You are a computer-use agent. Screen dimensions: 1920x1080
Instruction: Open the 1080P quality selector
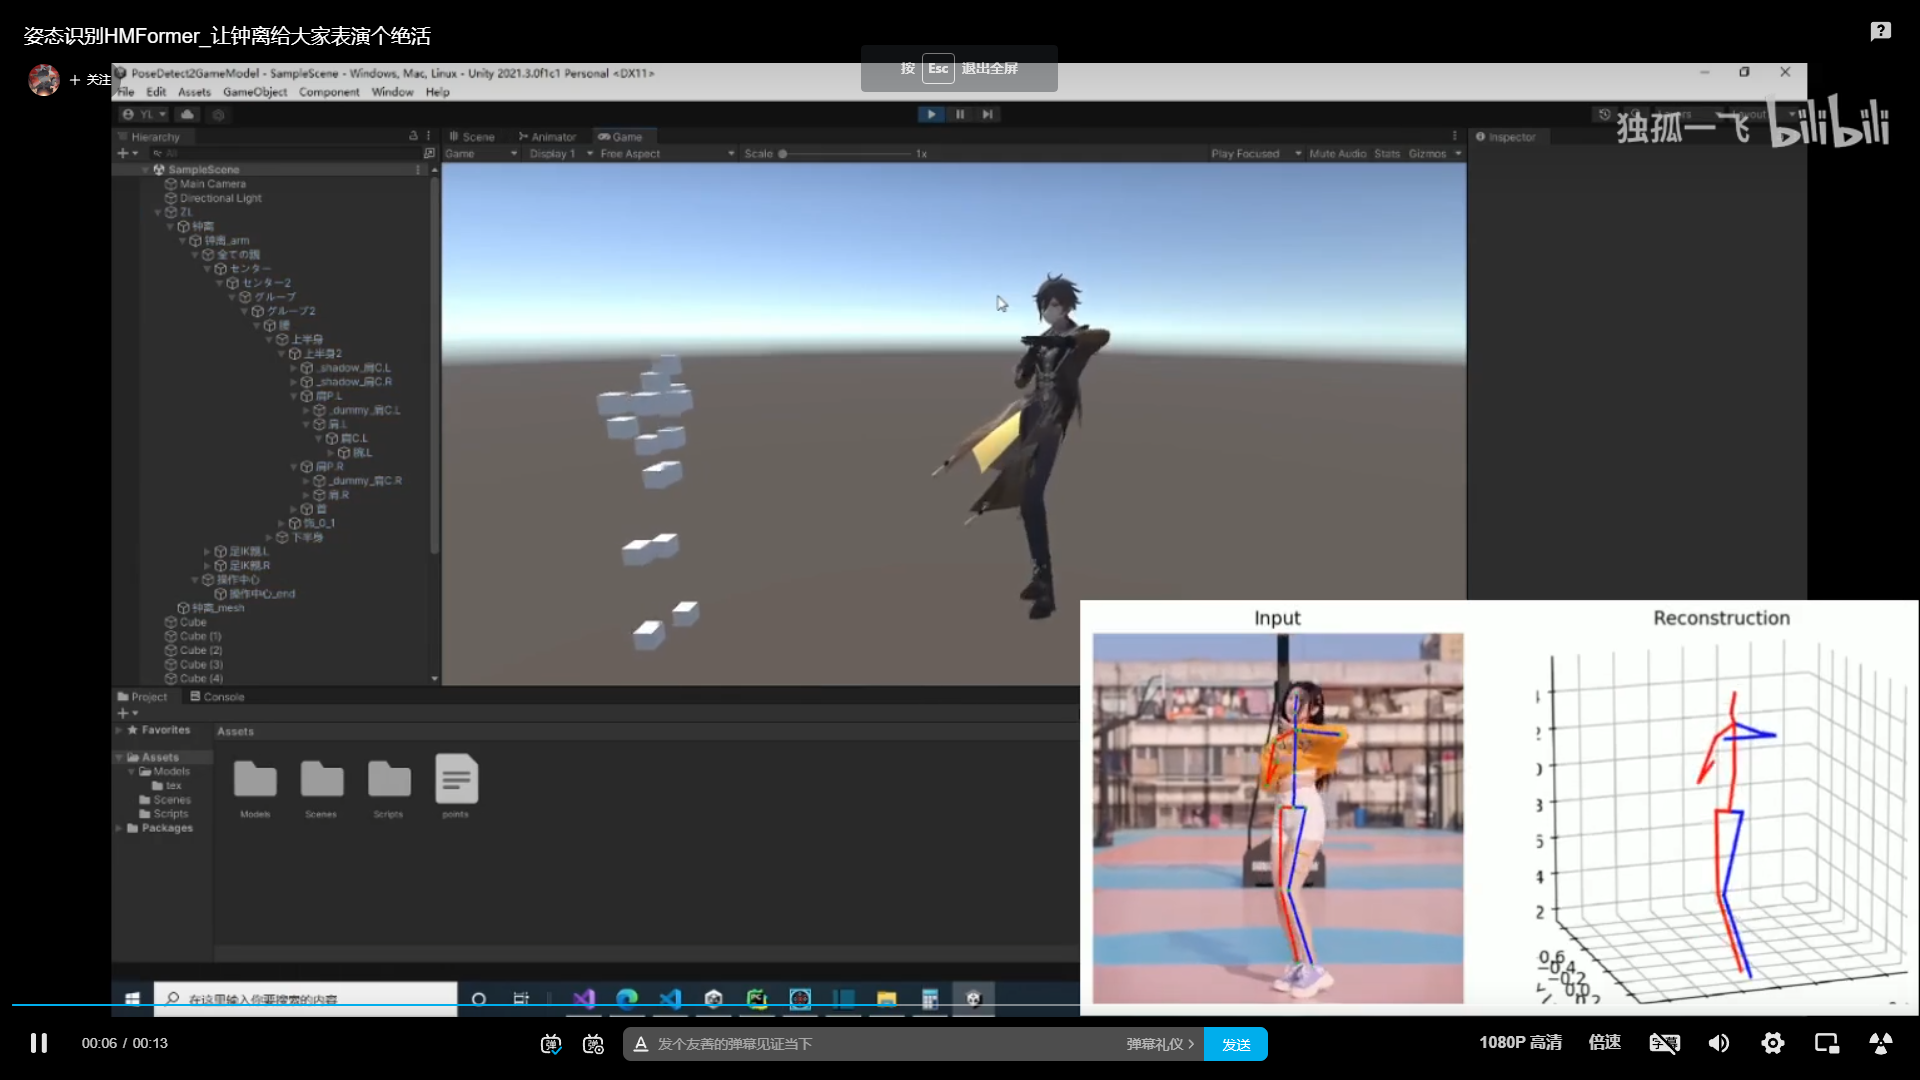pos(1520,1043)
